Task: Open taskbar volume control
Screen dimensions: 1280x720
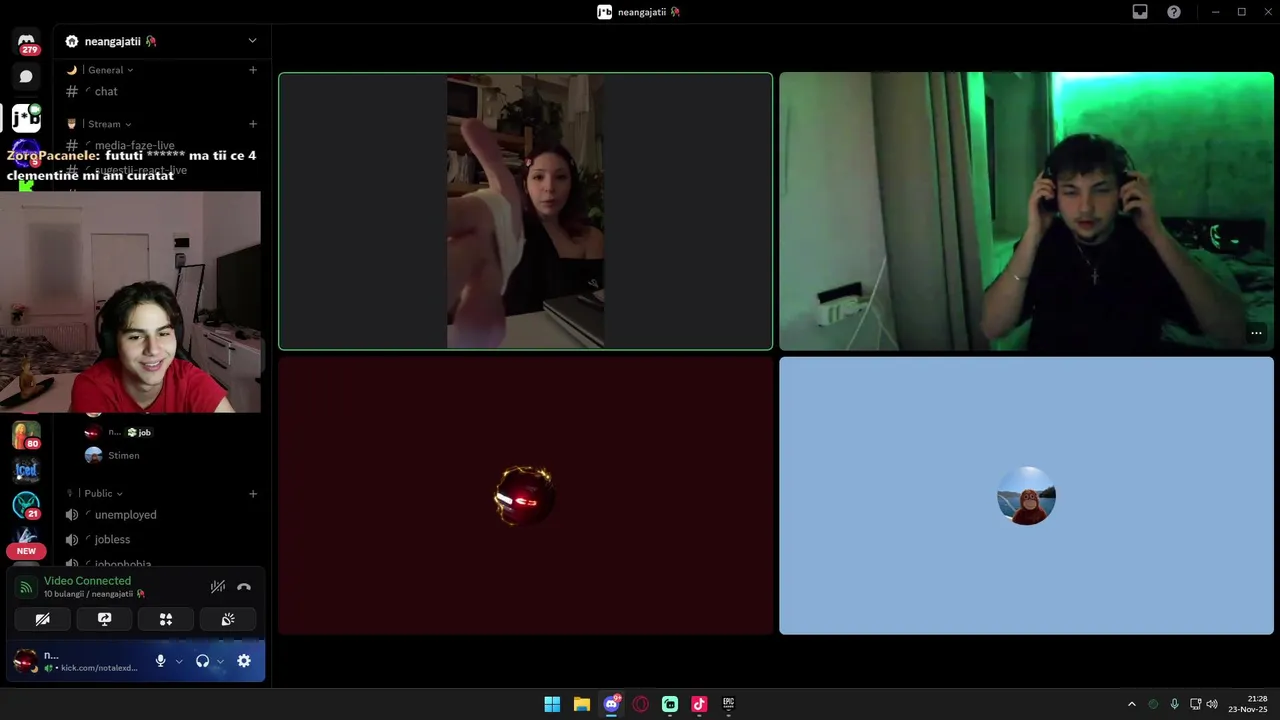Action: (x=1212, y=704)
